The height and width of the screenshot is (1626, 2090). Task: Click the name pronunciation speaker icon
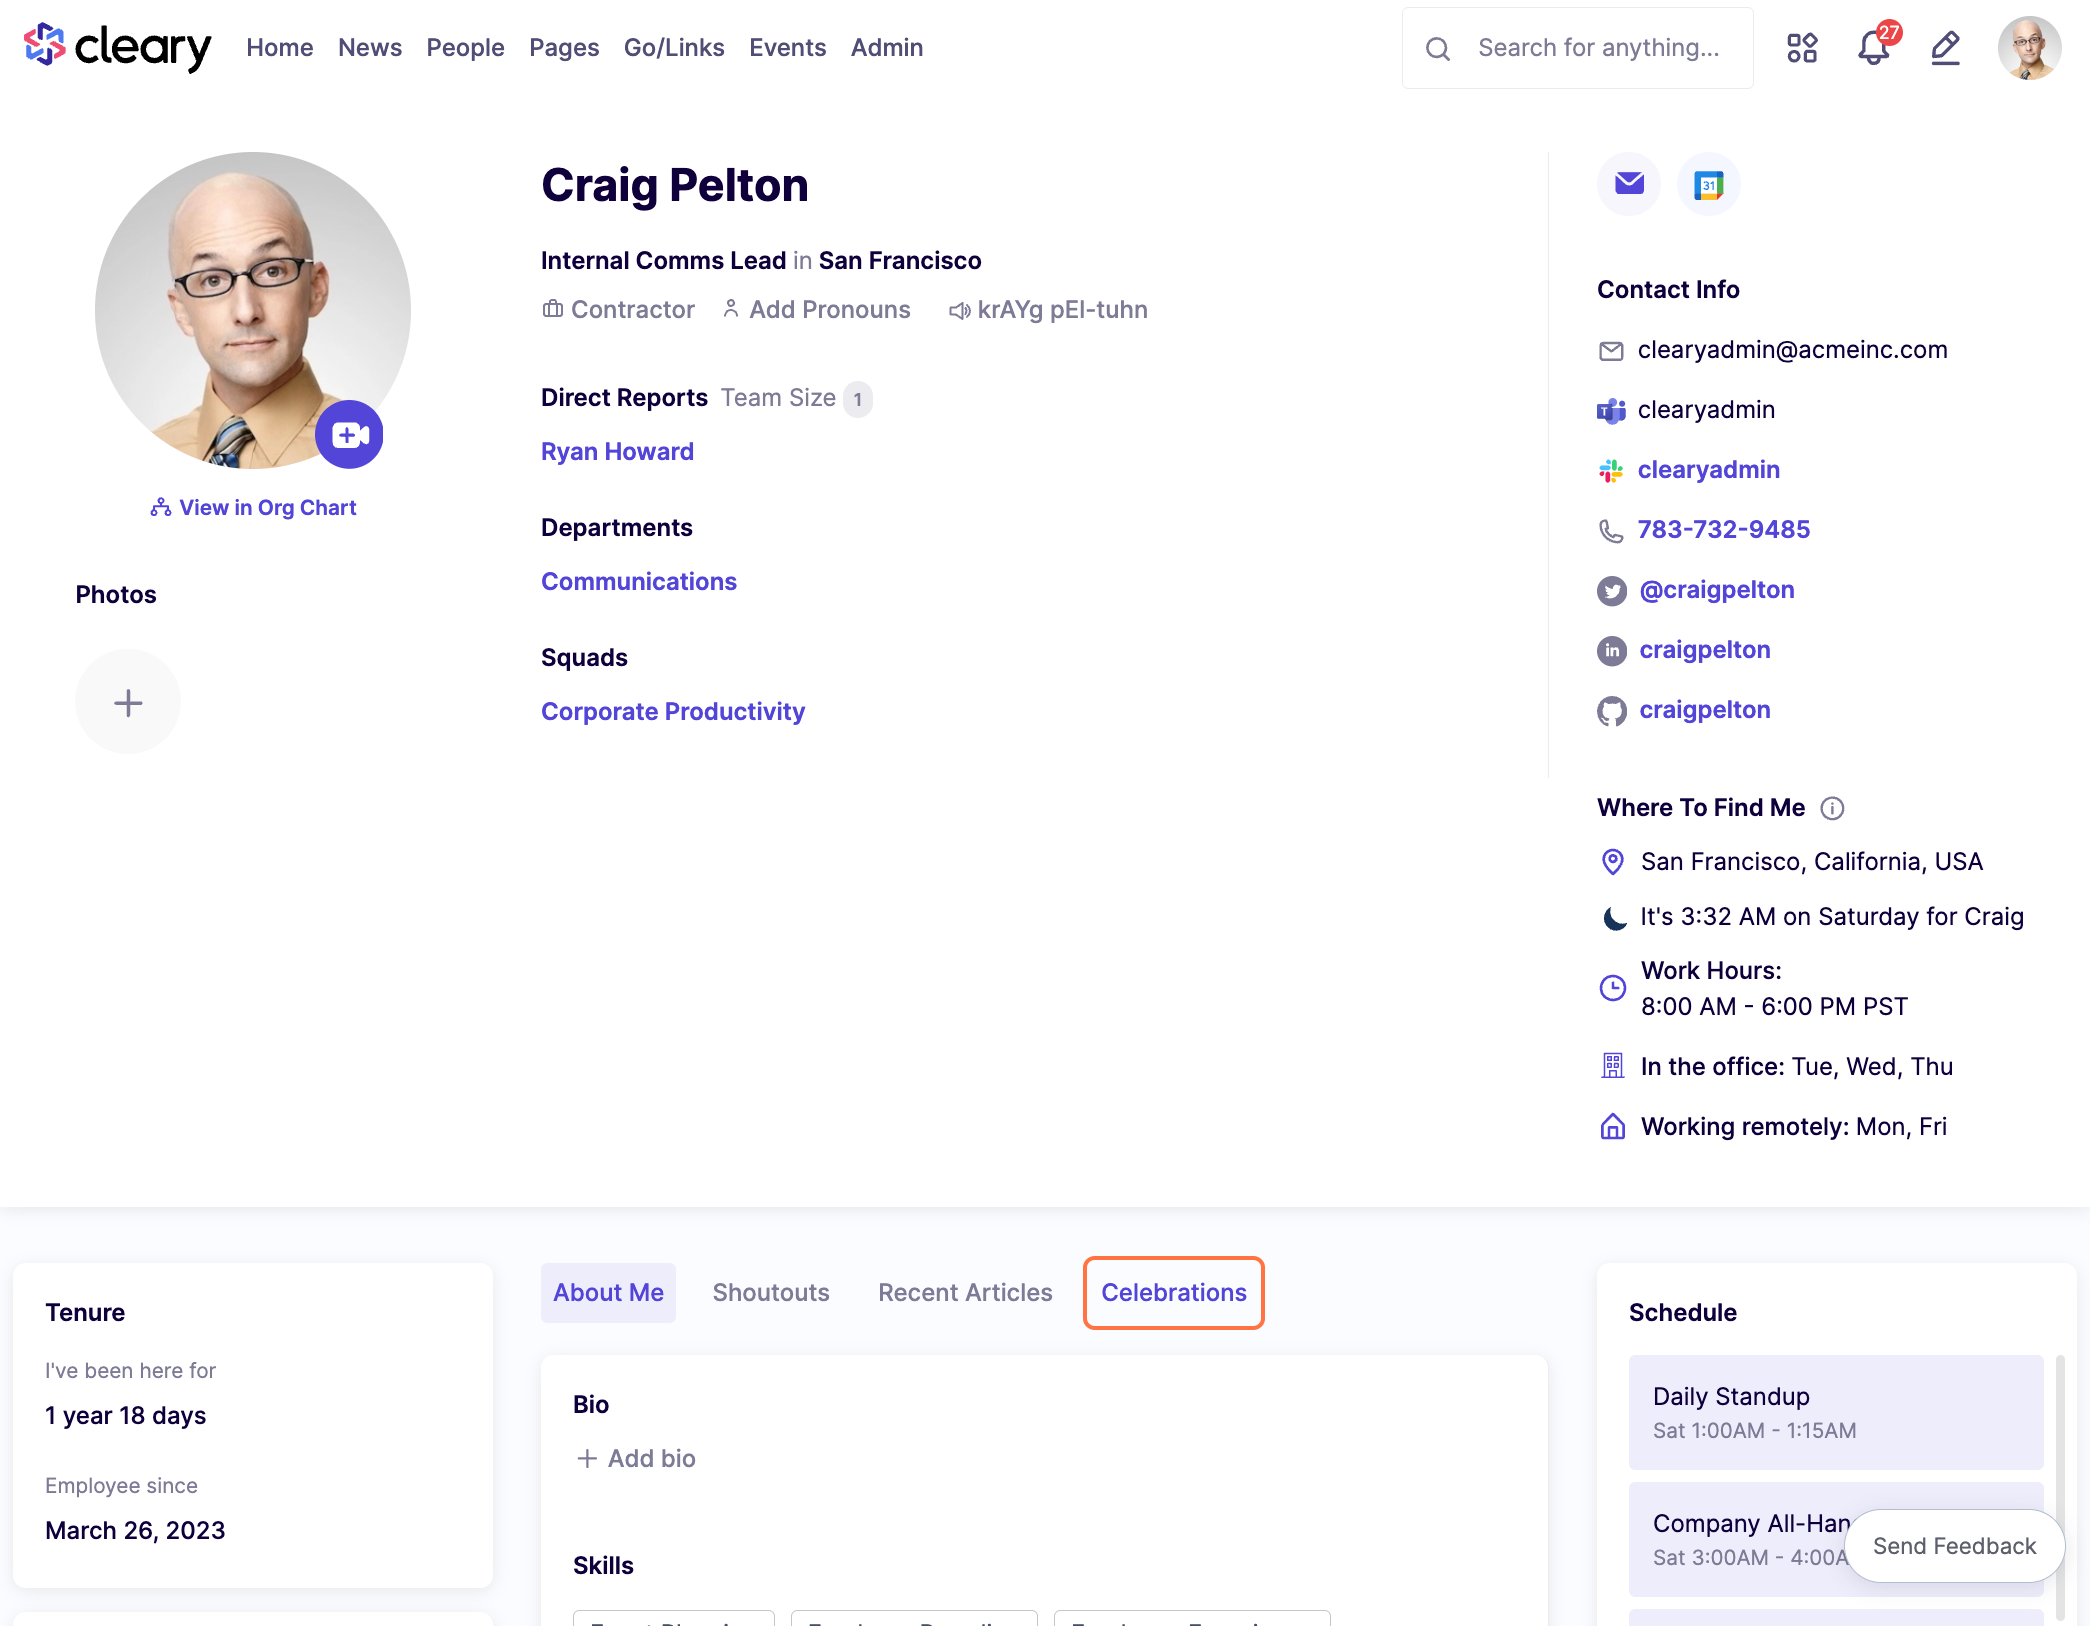coord(959,311)
